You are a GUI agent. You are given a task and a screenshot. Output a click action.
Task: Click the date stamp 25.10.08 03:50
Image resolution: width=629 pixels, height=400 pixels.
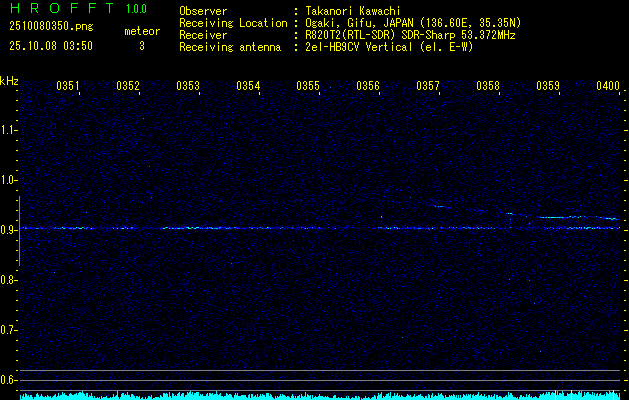pyautogui.click(x=51, y=46)
